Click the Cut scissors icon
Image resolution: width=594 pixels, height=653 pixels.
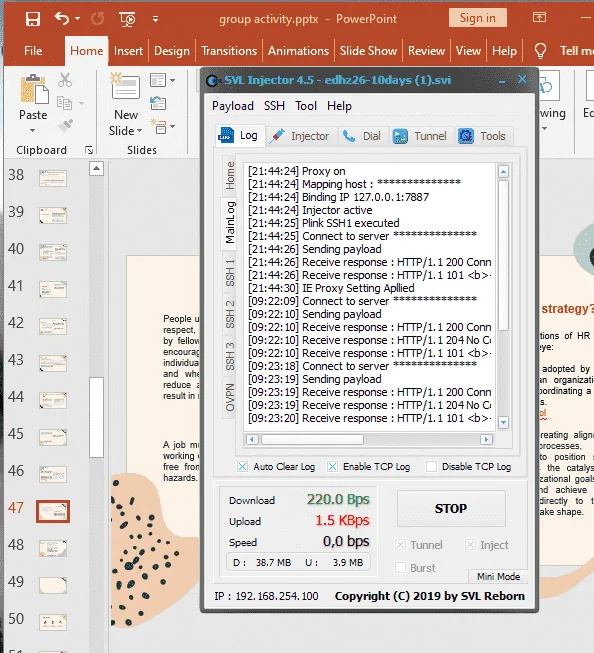pyautogui.click(x=65, y=80)
